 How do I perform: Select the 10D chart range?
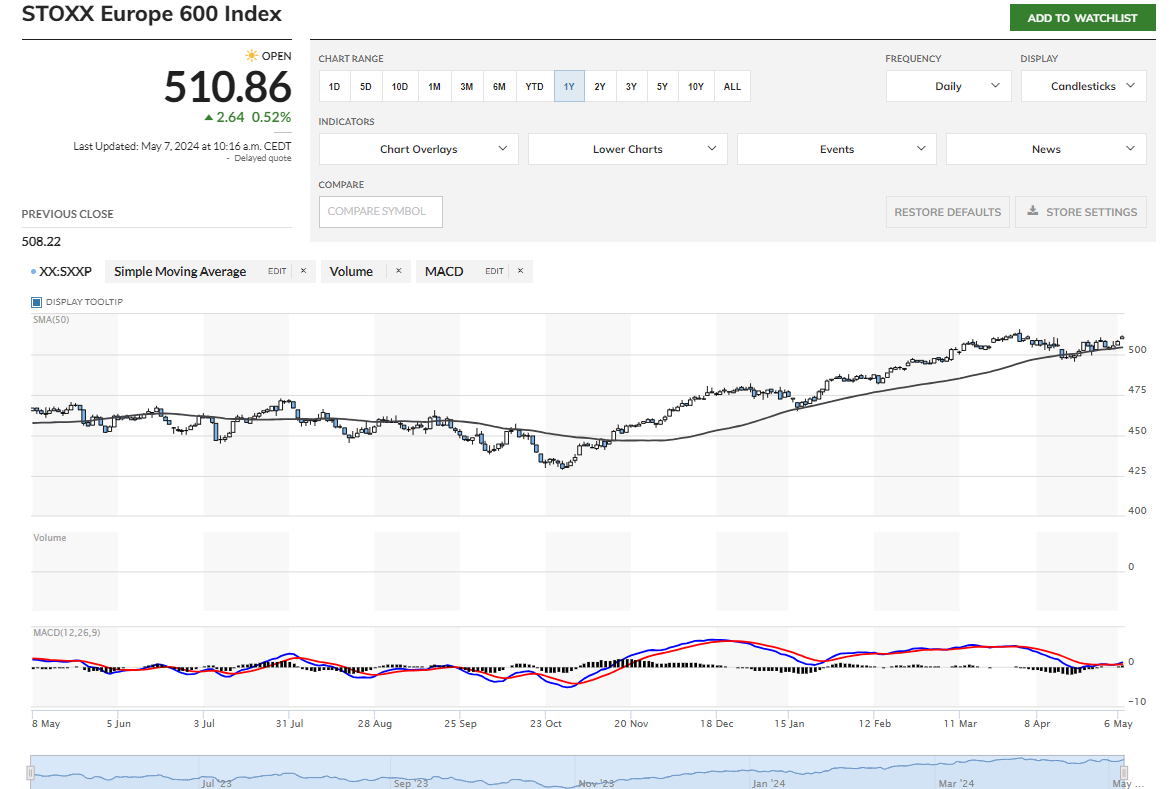tap(400, 87)
